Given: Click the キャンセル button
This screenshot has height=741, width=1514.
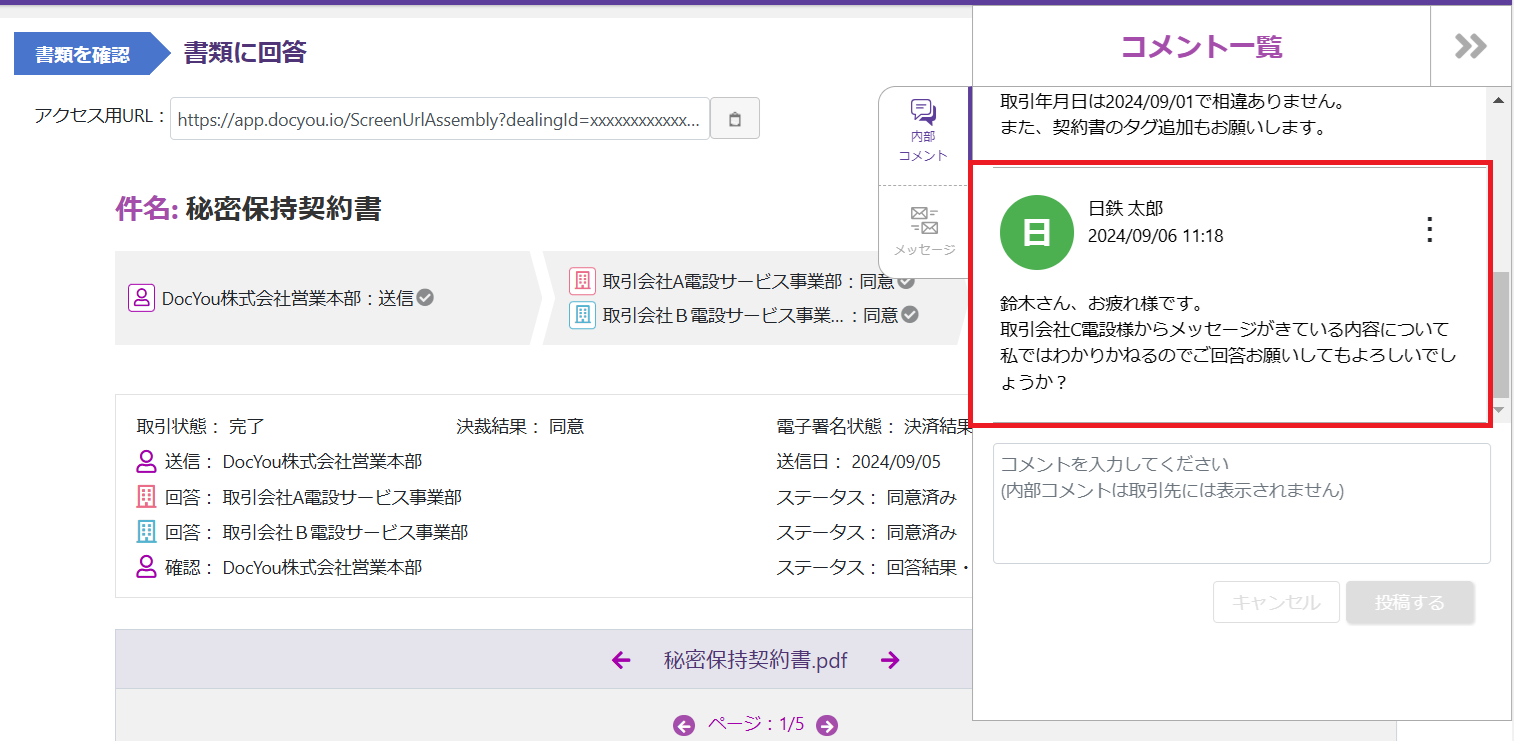Looking at the screenshot, I should (x=1275, y=603).
